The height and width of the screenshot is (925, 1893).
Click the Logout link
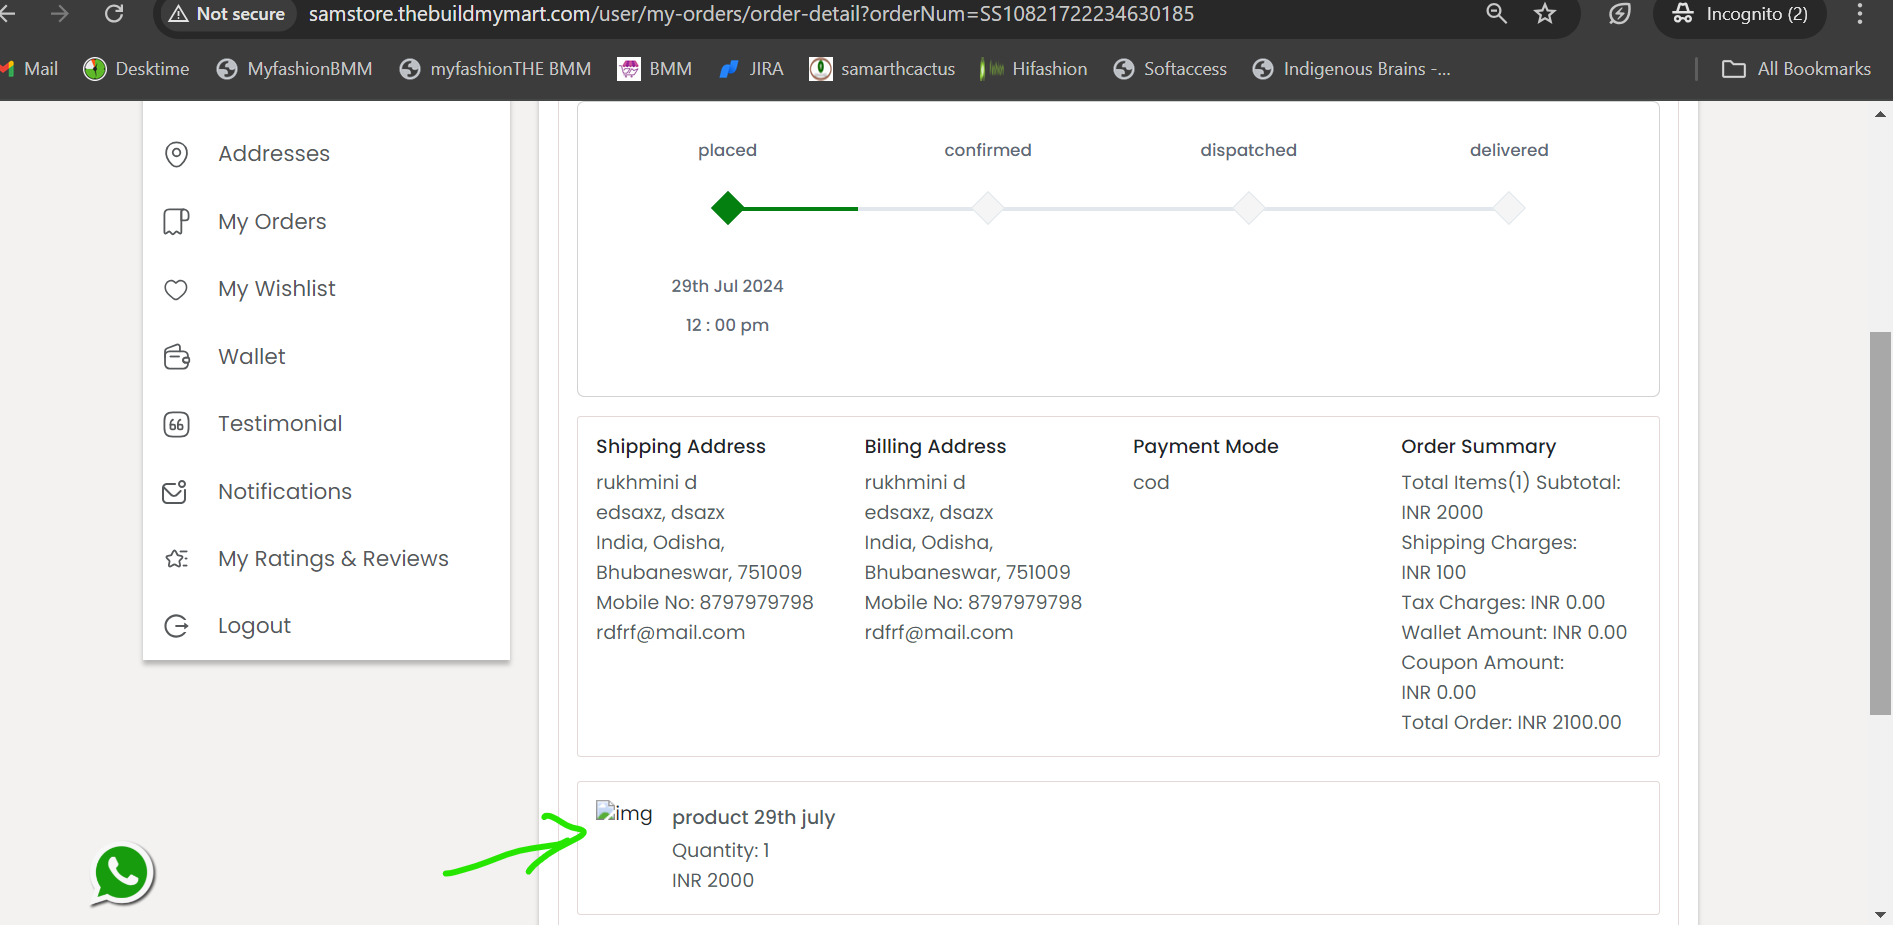pyautogui.click(x=254, y=626)
